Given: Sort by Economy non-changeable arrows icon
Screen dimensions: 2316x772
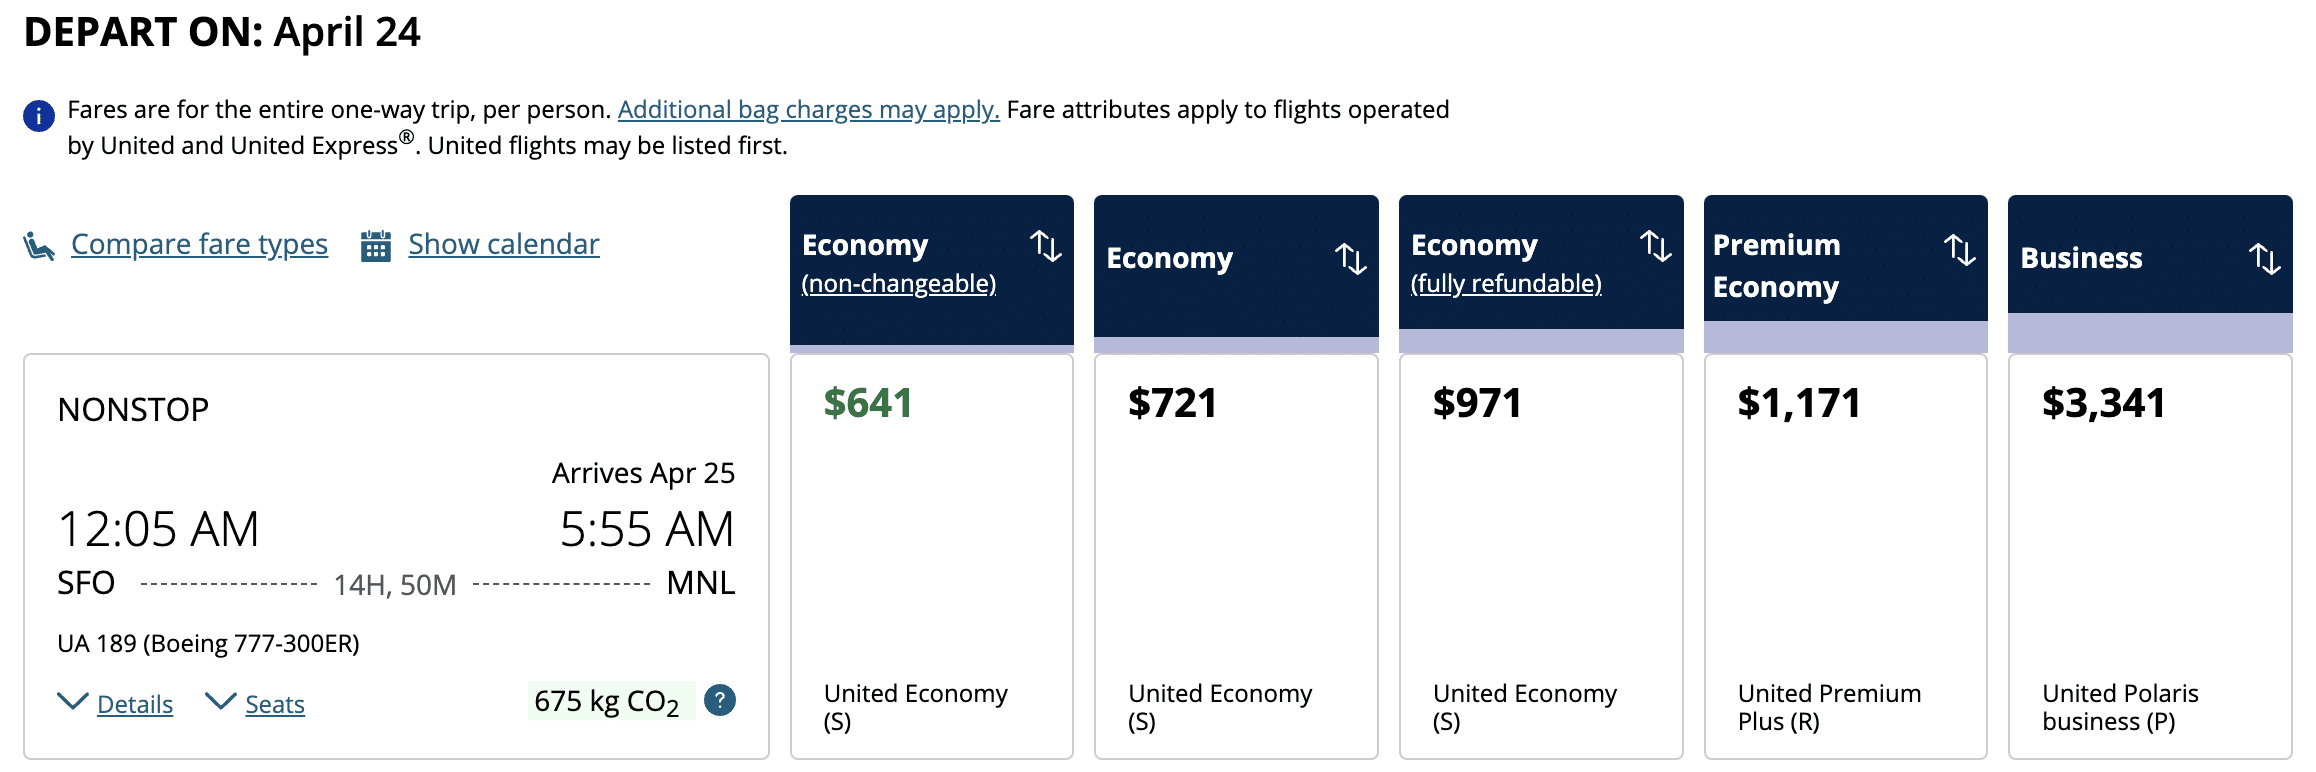Looking at the screenshot, I should pyautogui.click(x=1046, y=246).
